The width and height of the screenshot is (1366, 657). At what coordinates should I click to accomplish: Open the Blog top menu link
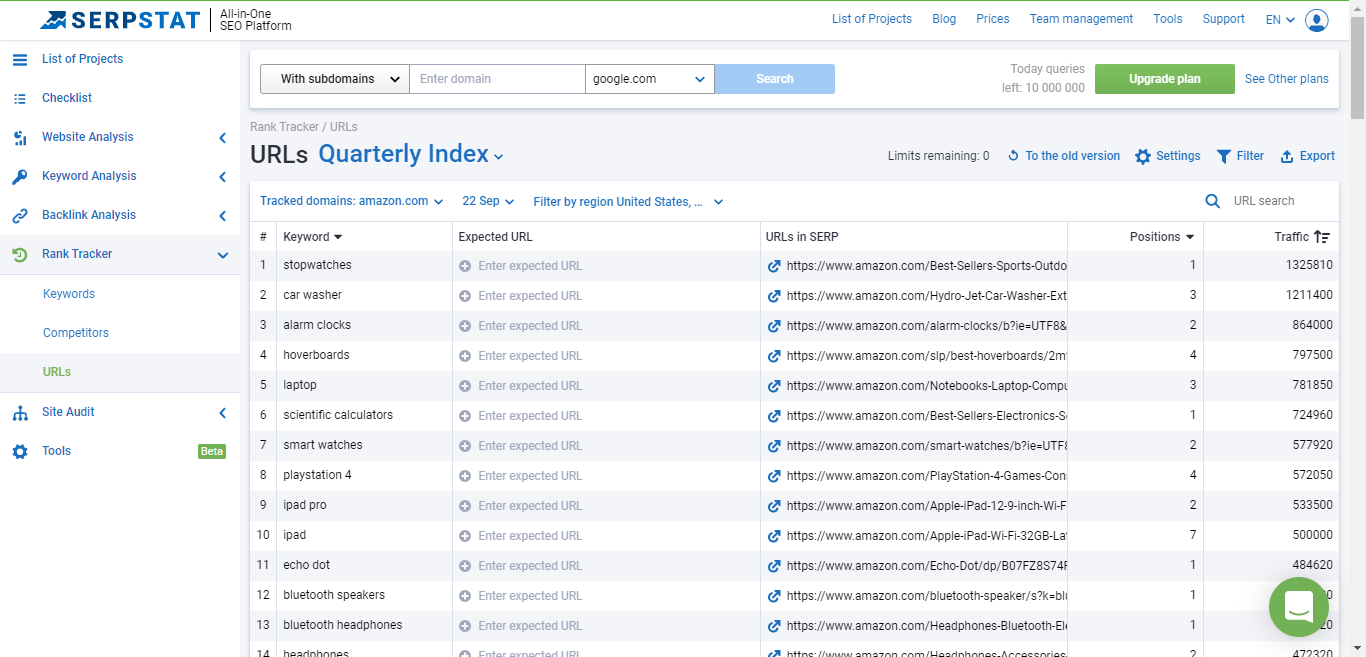(x=944, y=19)
